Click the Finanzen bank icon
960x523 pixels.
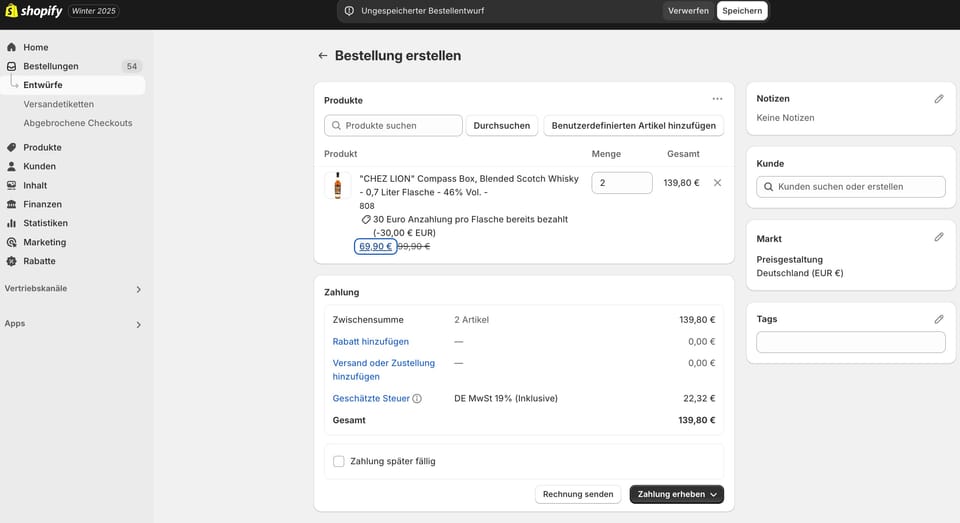pyautogui.click(x=11, y=204)
